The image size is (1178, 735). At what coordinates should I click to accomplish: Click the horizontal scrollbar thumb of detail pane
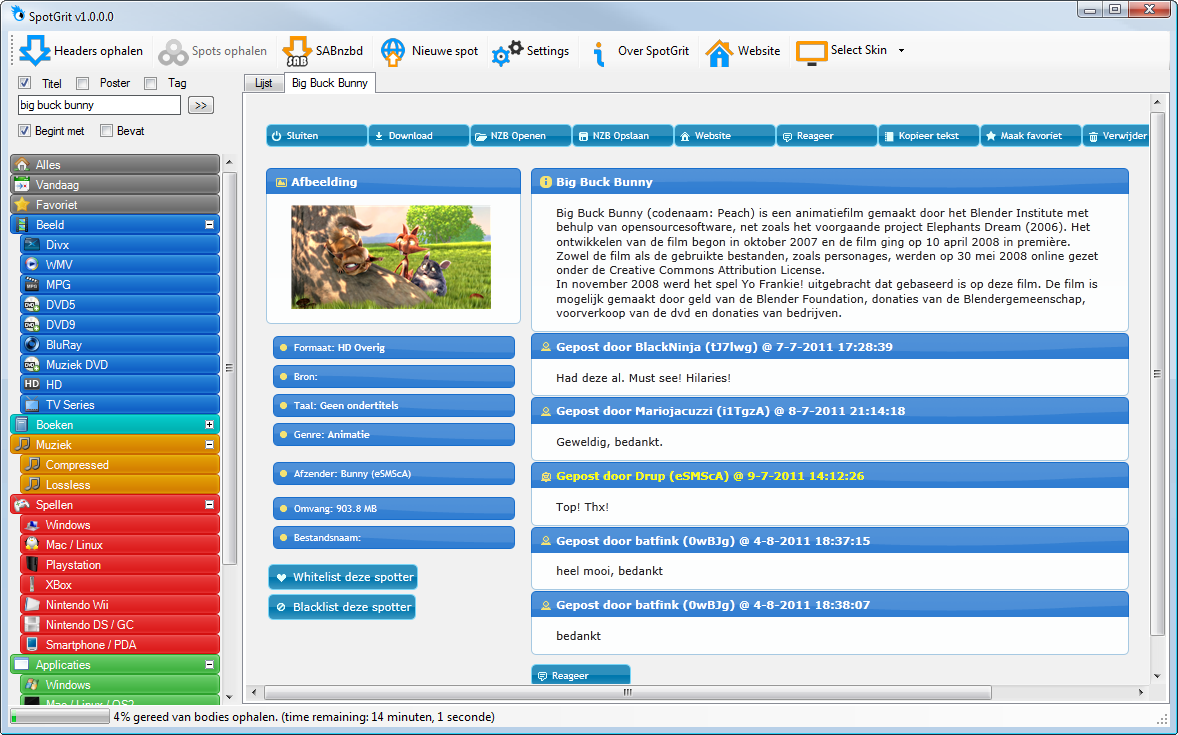point(628,692)
